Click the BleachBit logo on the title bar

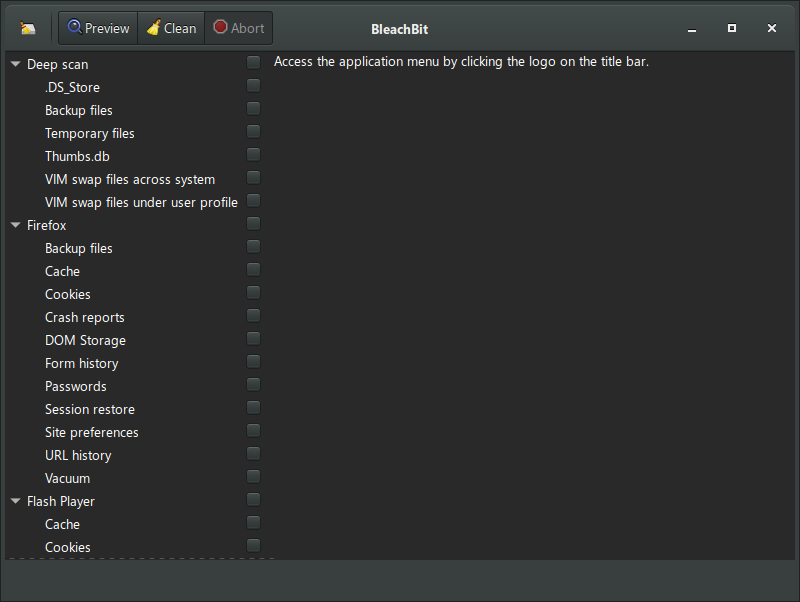[27, 28]
